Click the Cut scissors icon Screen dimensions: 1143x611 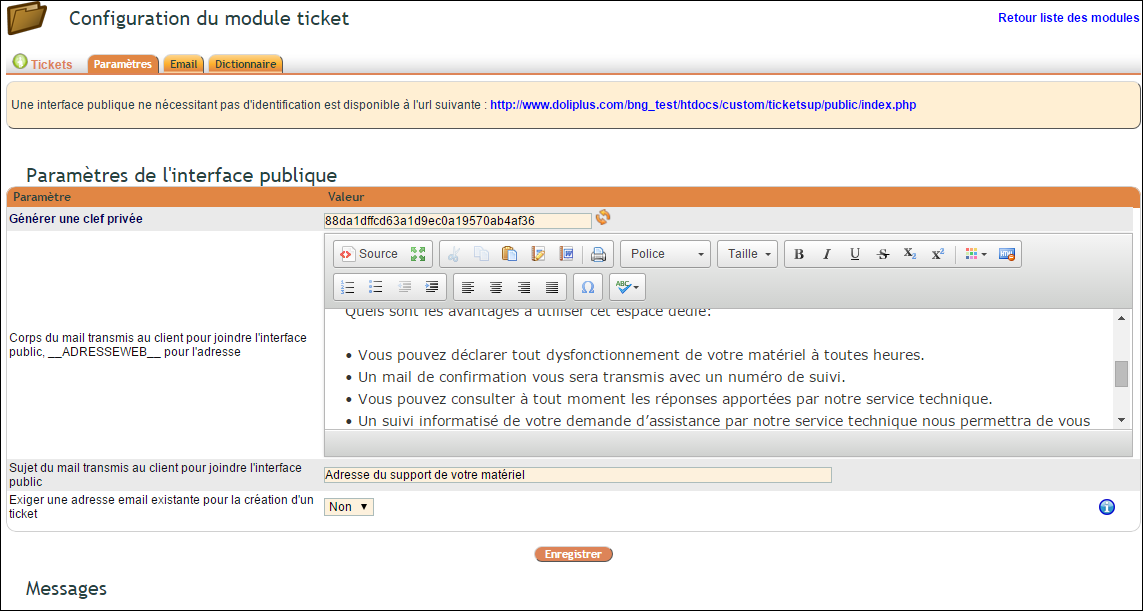pyautogui.click(x=453, y=254)
